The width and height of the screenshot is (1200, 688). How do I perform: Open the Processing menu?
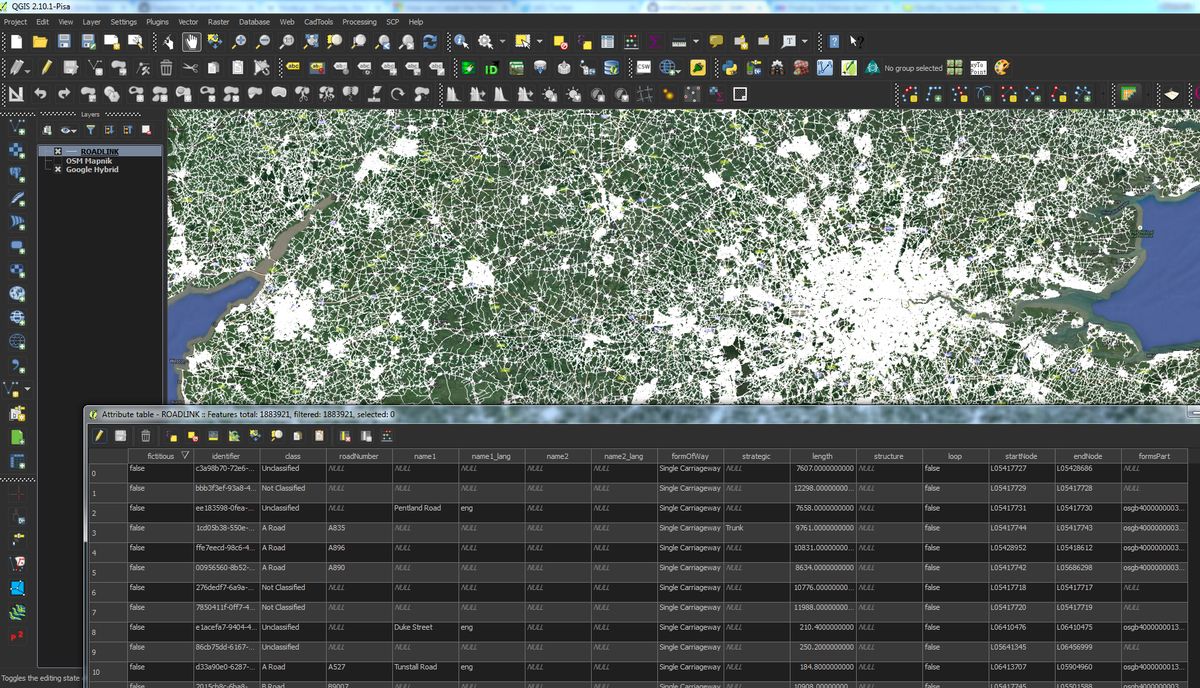359,21
